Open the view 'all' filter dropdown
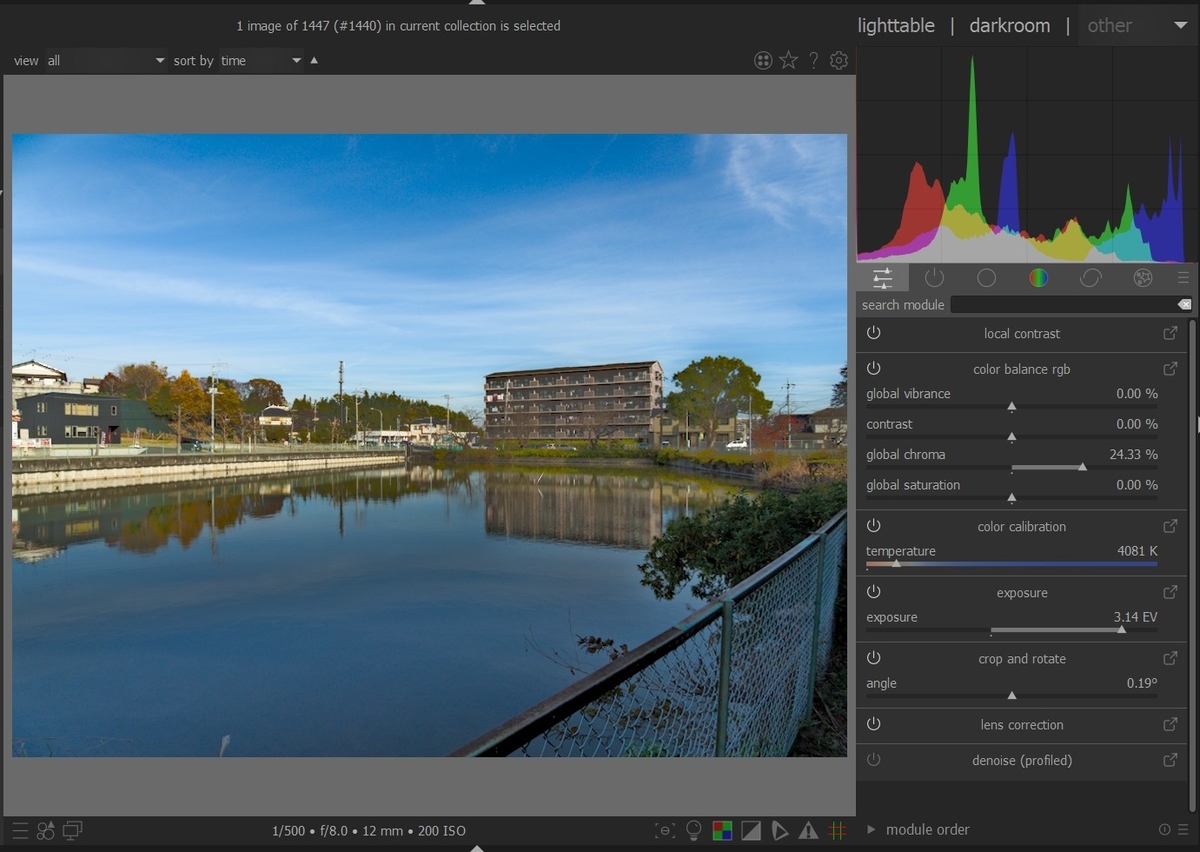1200x852 pixels. (106, 61)
